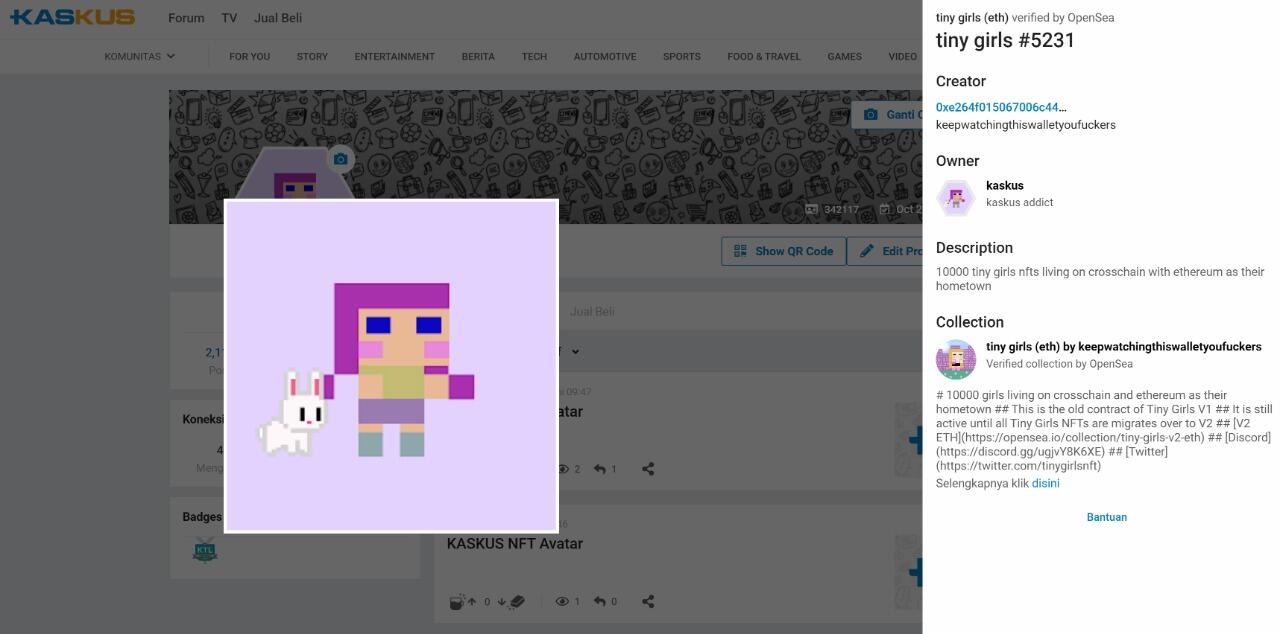Click second thread's share icon
Image resolution: width=1280 pixels, height=634 pixels.
(648, 601)
